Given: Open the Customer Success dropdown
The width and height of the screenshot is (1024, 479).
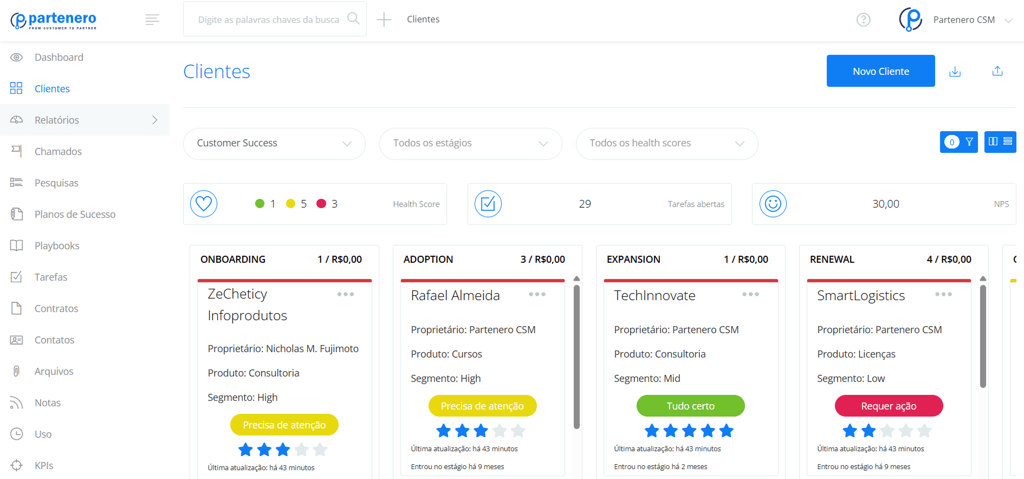Looking at the screenshot, I should 274,143.
